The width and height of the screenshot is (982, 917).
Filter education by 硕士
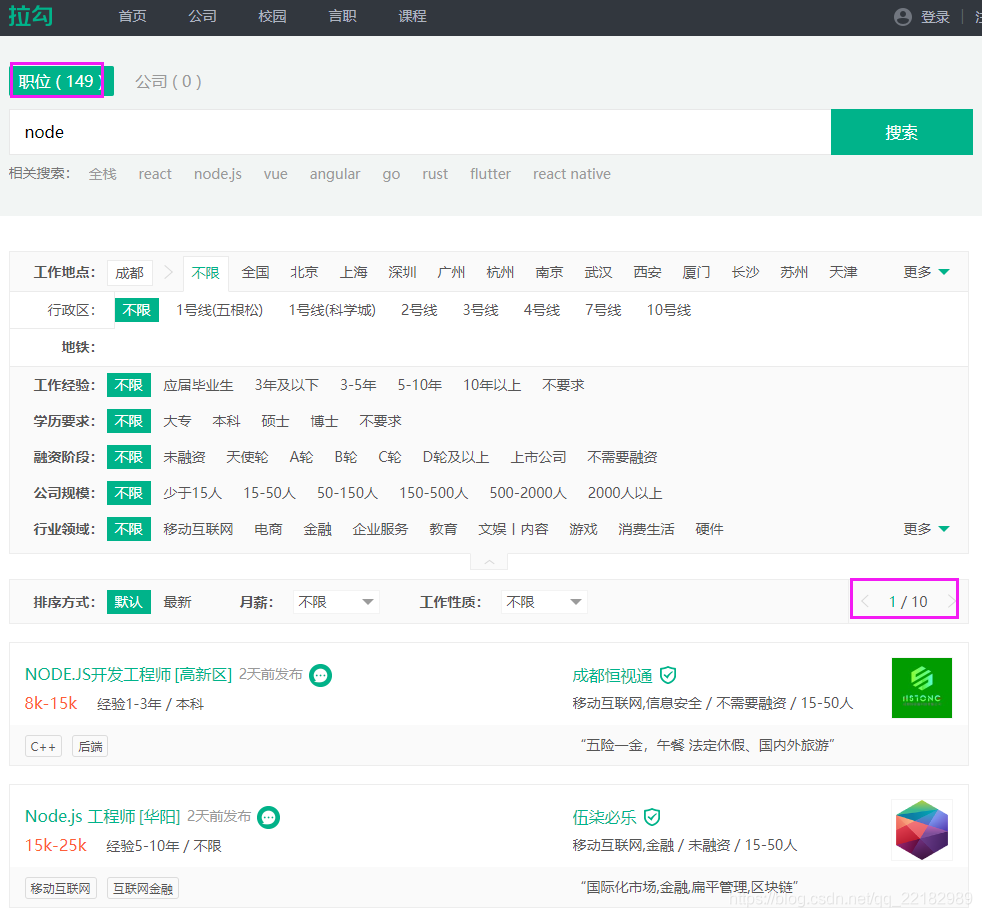[275, 422]
